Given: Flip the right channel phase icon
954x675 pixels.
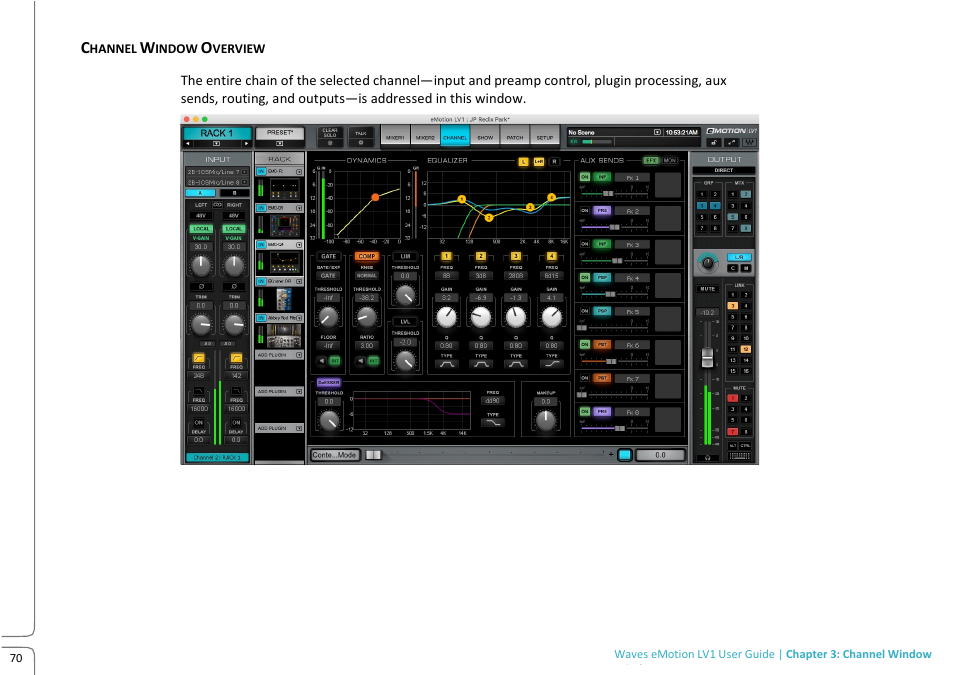Looking at the screenshot, I should pyautogui.click(x=234, y=286).
